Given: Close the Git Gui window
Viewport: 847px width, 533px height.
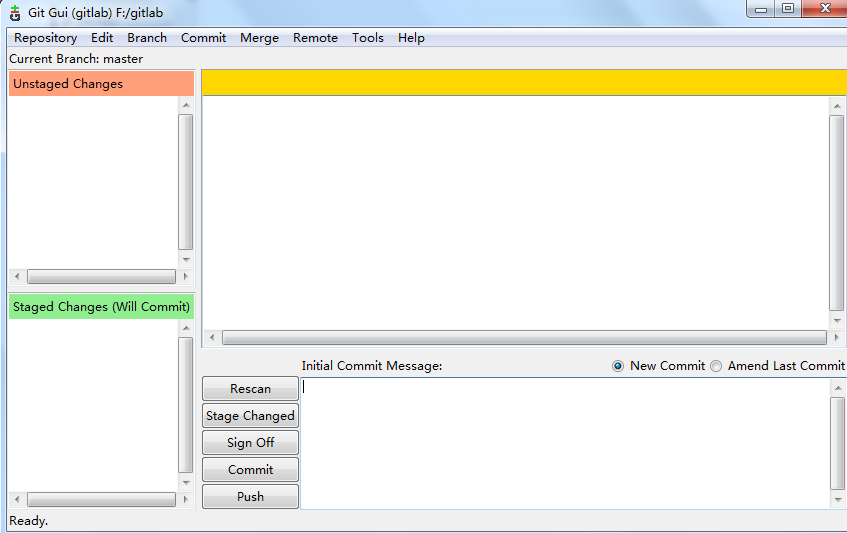Looking at the screenshot, I should tap(825, 9).
